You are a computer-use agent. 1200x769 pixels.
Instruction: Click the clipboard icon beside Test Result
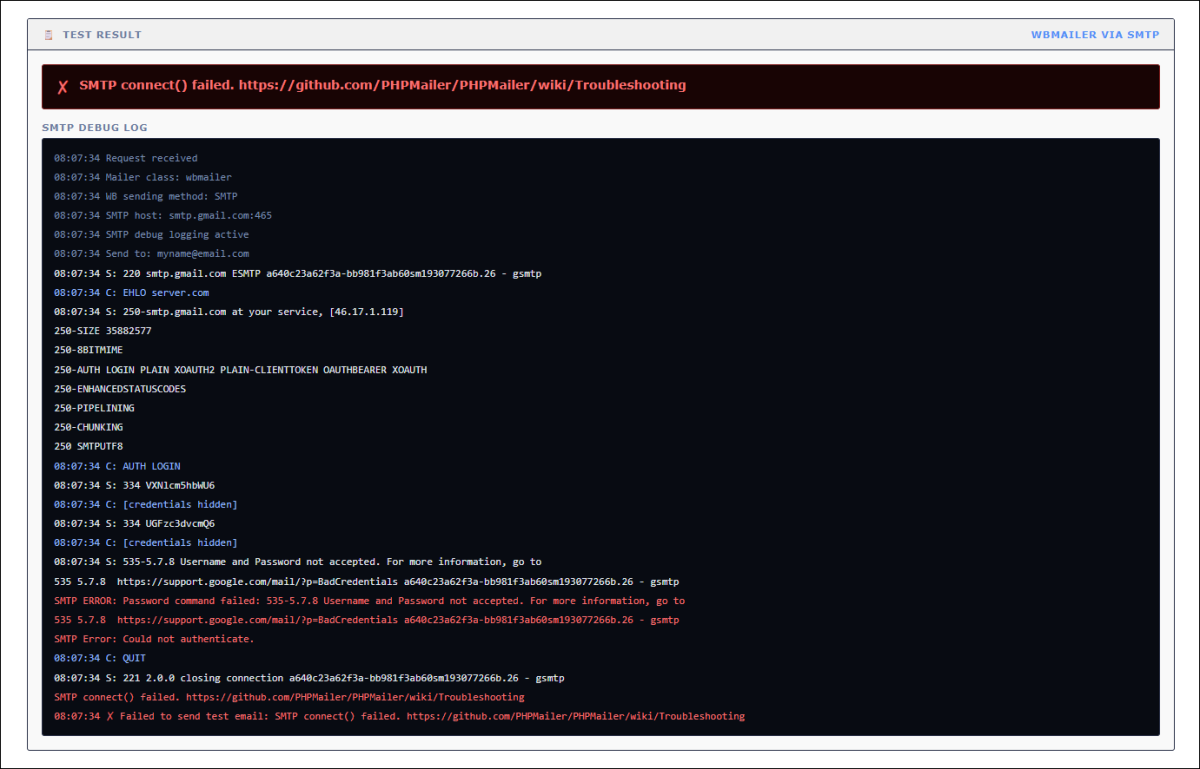coord(49,35)
